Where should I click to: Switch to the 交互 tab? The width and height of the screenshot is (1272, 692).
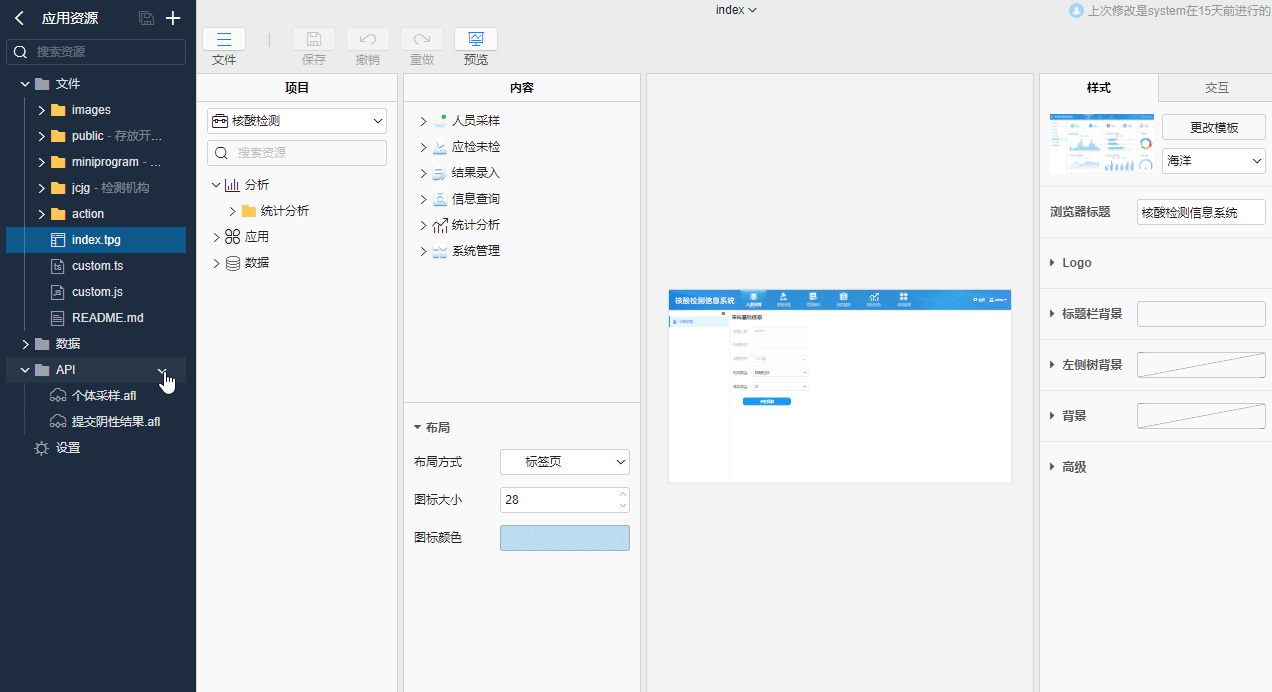click(1215, 88)
